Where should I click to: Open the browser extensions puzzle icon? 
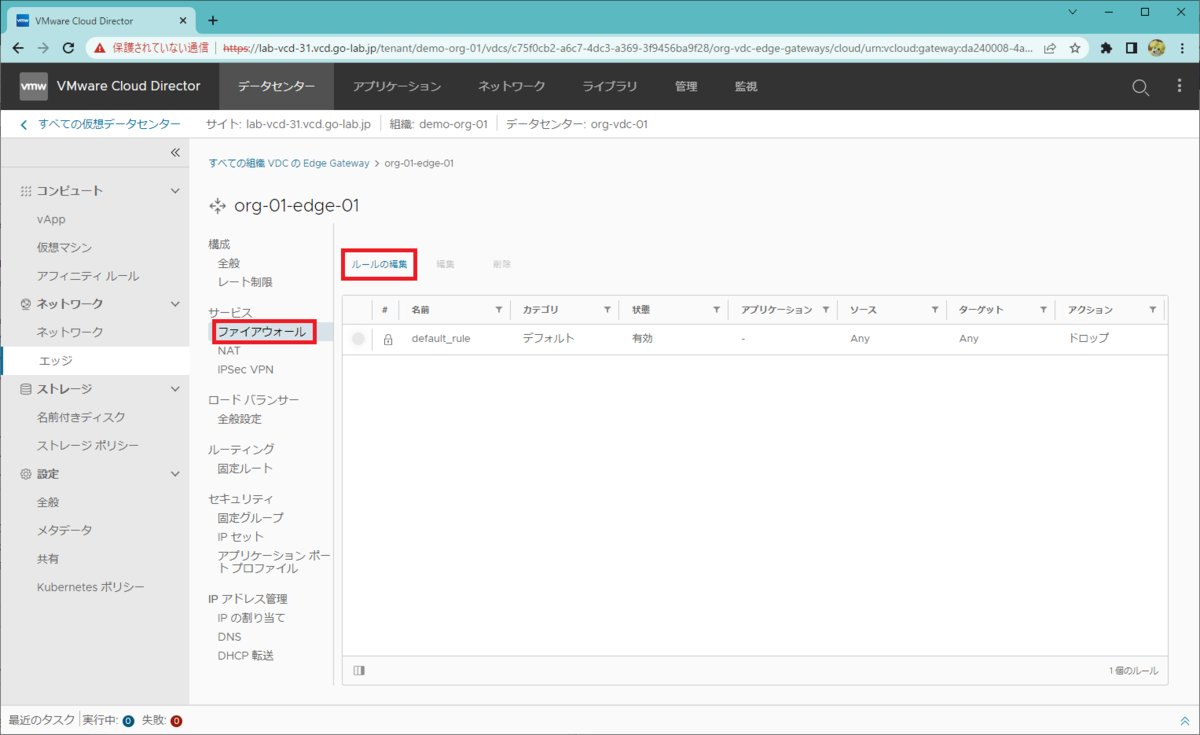point(1107,47)
